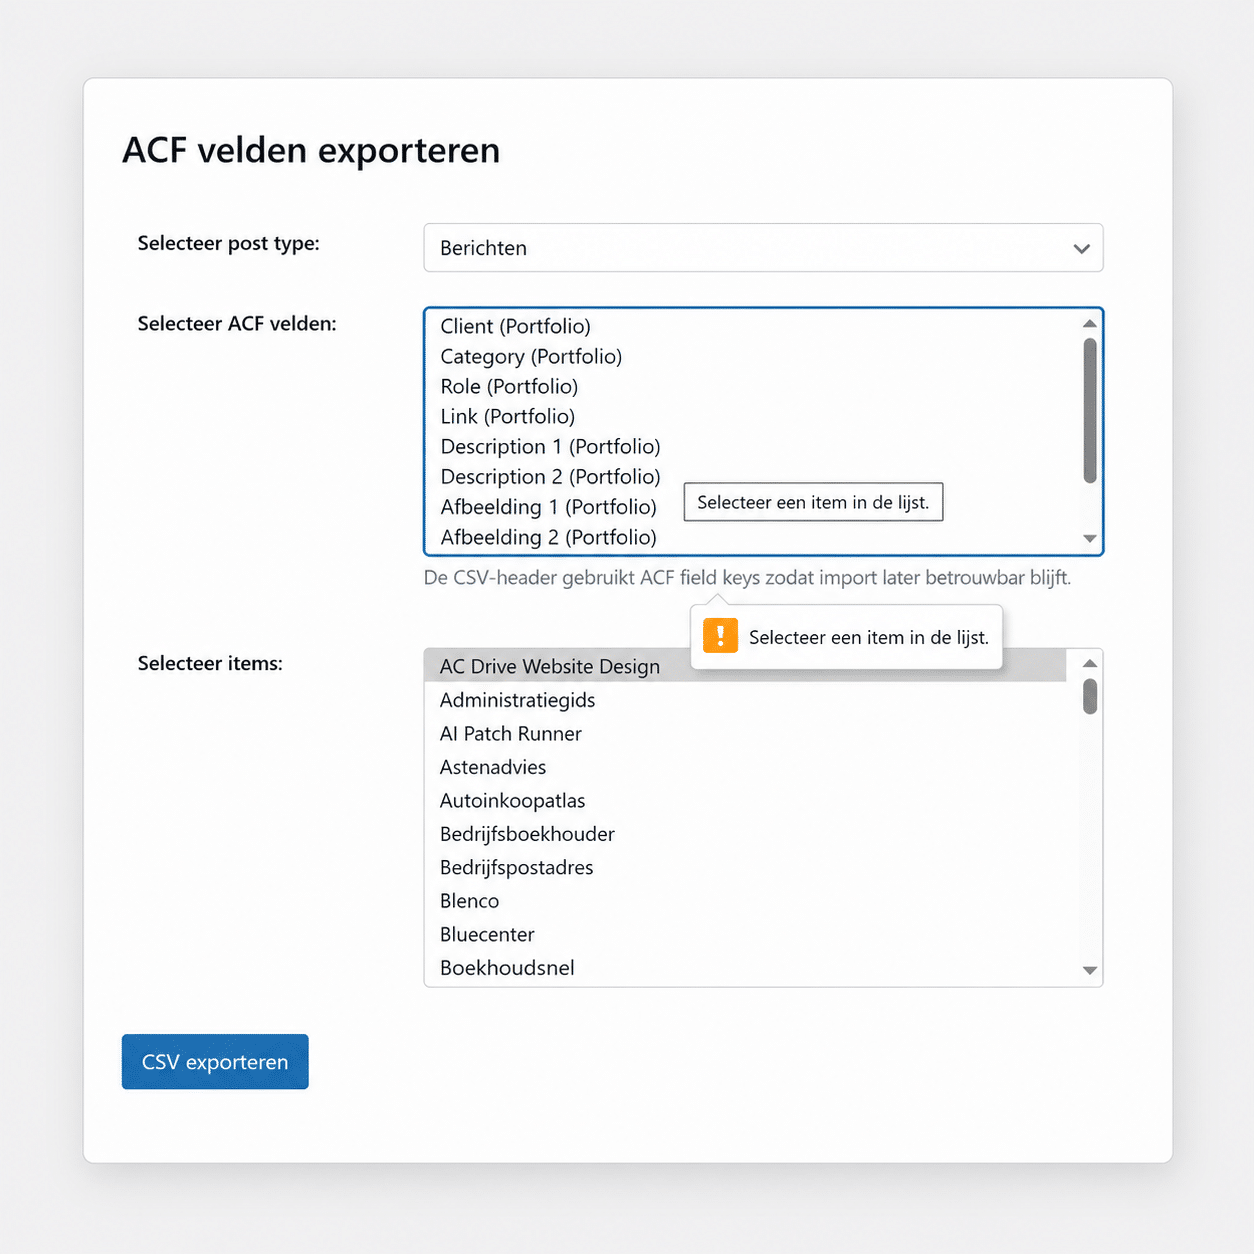Click the post type dropdown chevron arrow
Viewport: 1254px width, 1254px height.
pyautogui.click(x=1081, y=249)
